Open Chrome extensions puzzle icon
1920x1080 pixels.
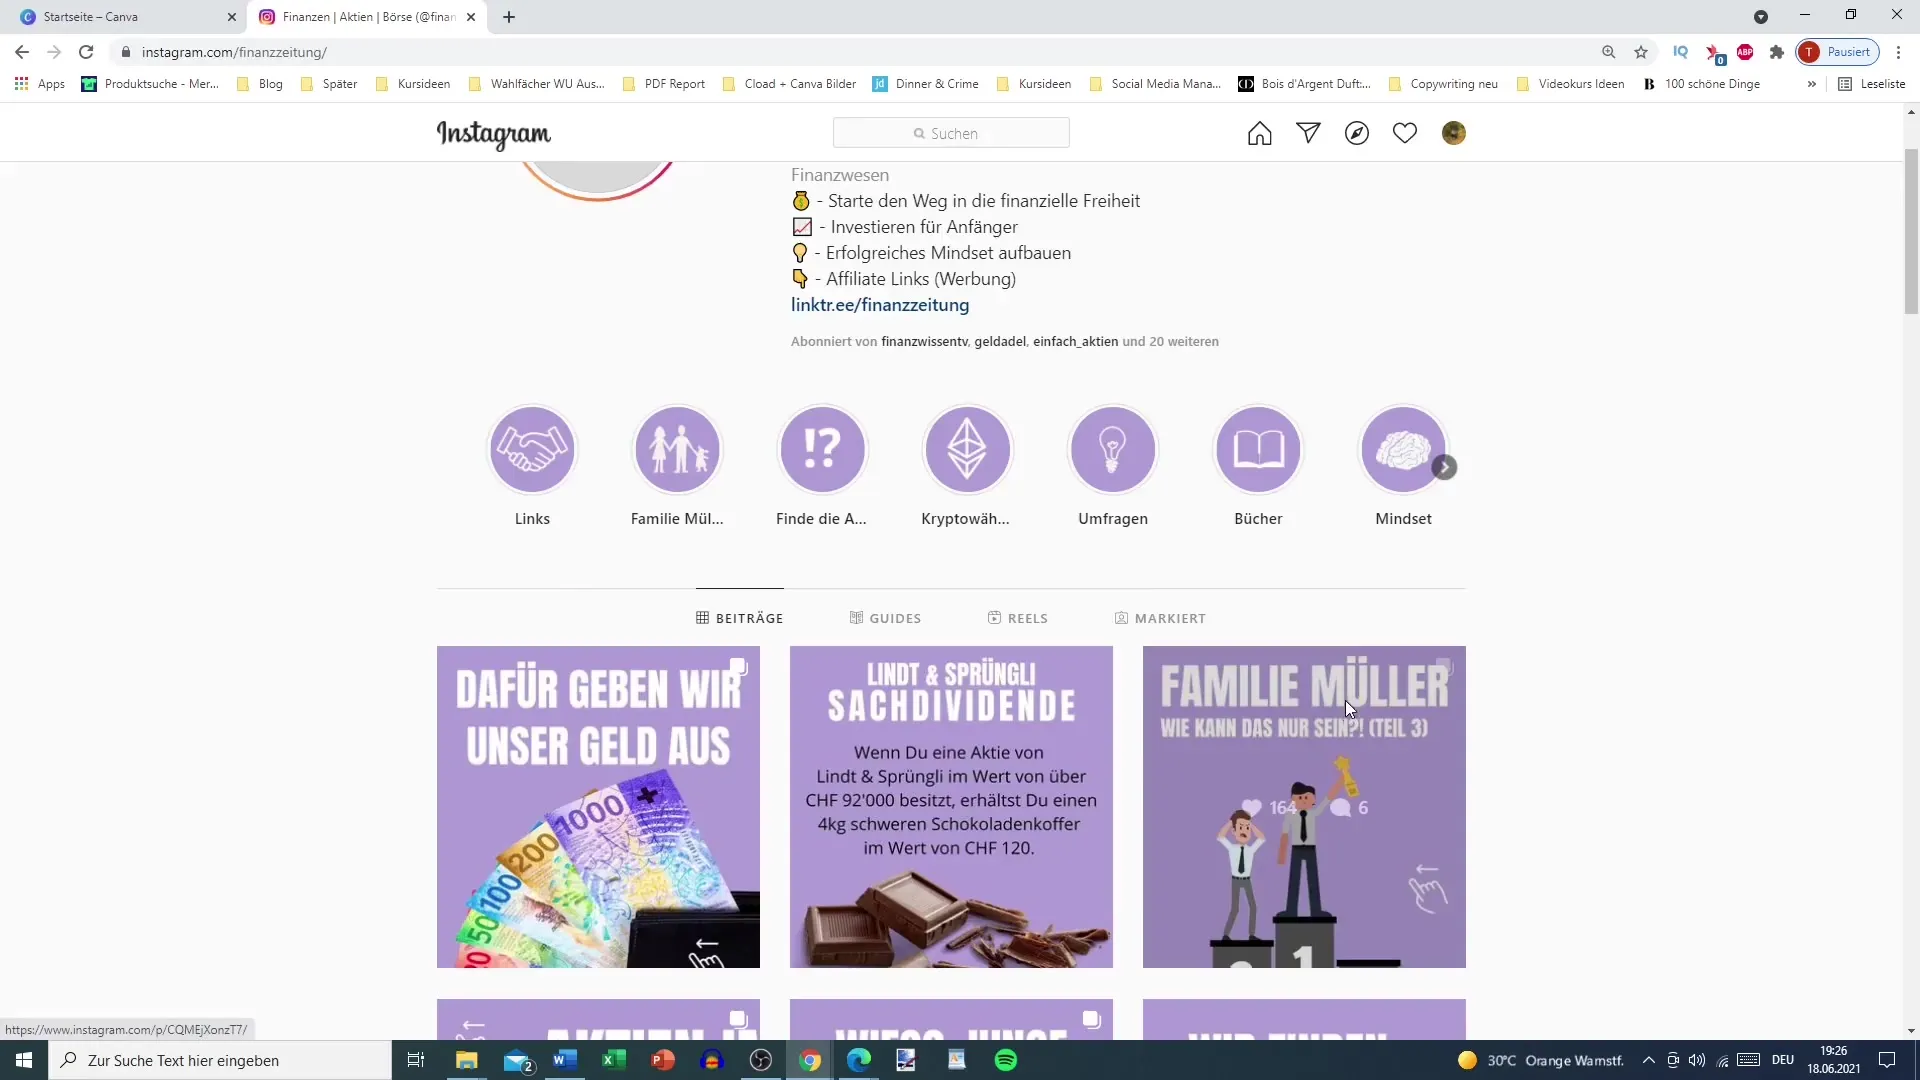[x=1777, y=52]
